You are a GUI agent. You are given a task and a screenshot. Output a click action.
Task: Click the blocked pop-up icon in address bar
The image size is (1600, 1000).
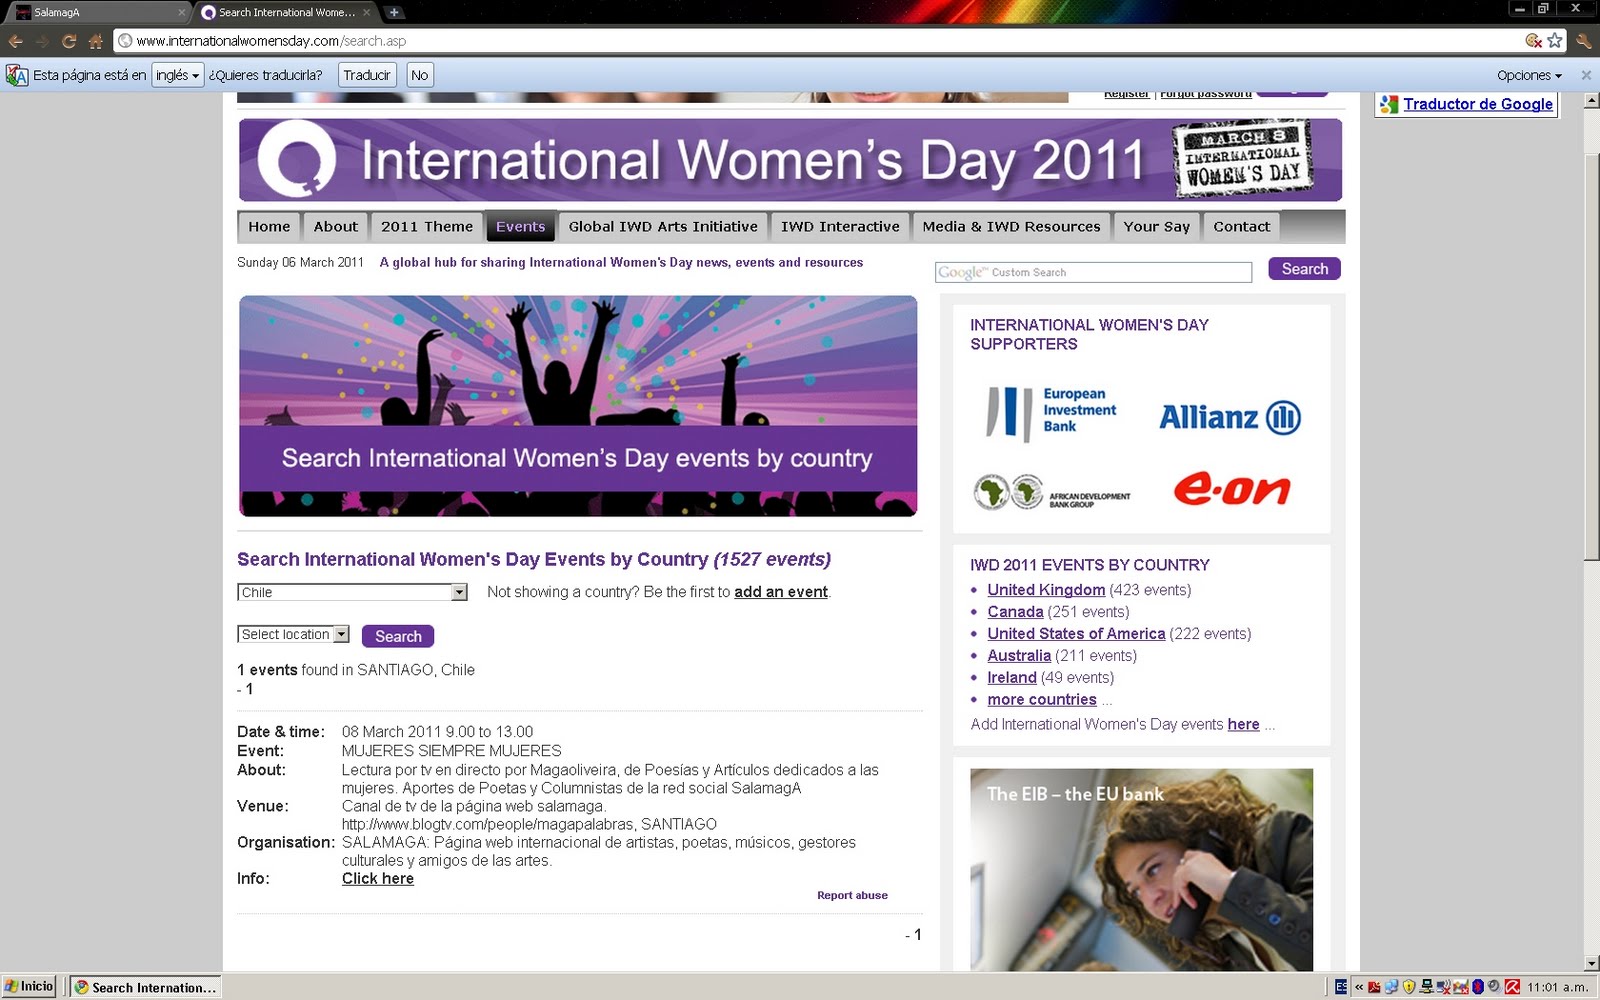click(x=1534, y=41)
